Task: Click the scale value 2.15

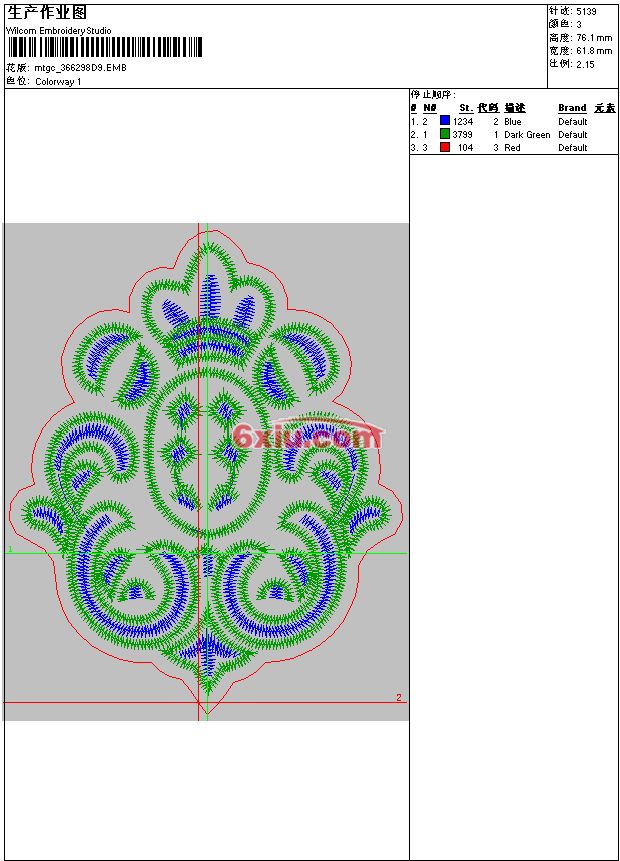Action: point(585,64)
